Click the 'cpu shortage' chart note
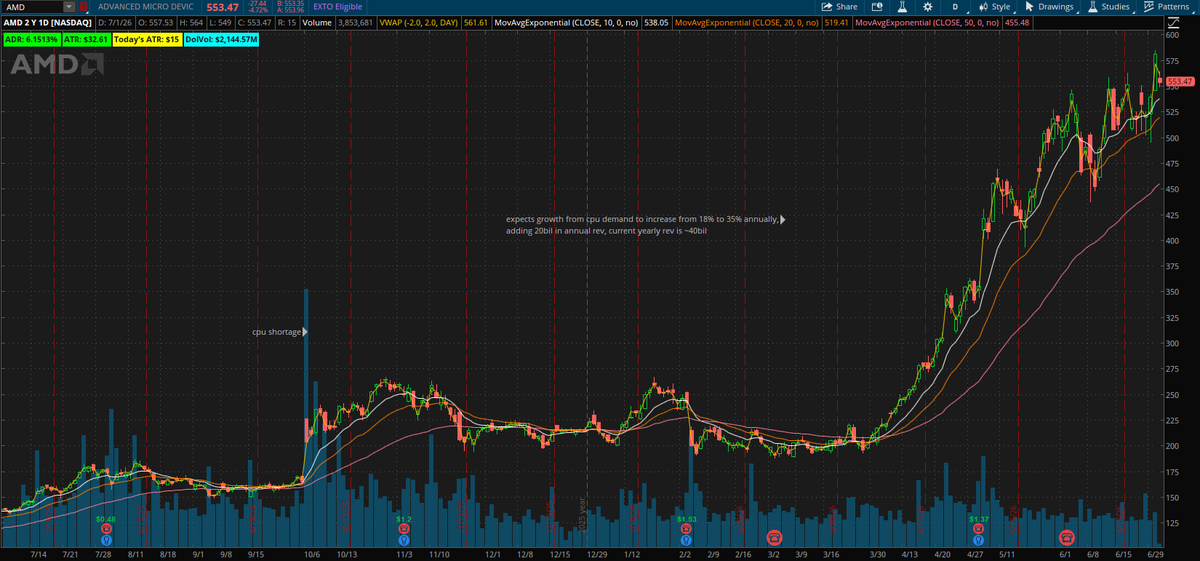Screen dimensions: 1200x561 pyautogui.click(x=276, y=331)
